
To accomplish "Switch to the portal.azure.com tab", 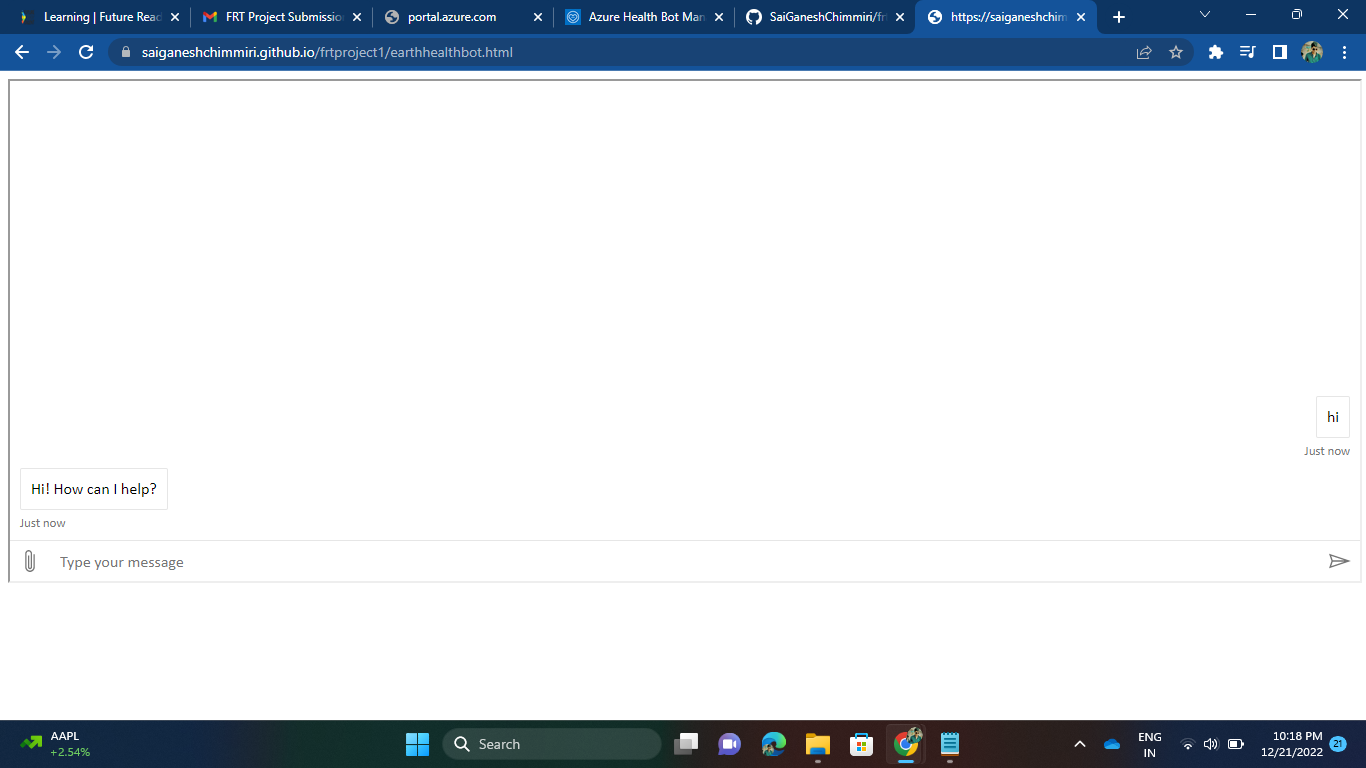I will [461, 17].
